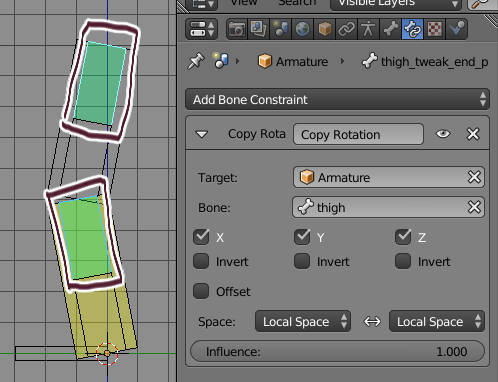
Task: Open the properties editor type selector
Action: pyautogui.click(x=202, y=29)
